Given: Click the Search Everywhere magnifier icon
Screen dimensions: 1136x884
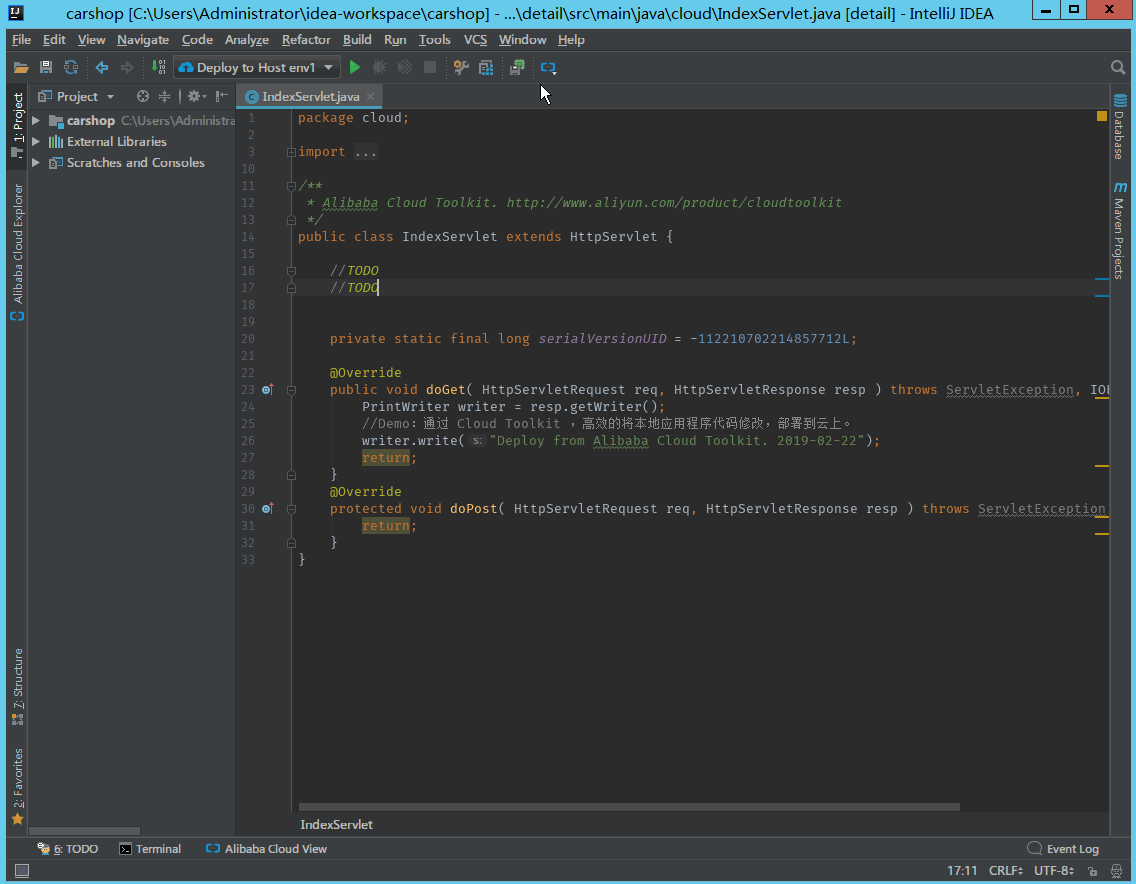Looking at the screenshot, I should click(1118, 67).
